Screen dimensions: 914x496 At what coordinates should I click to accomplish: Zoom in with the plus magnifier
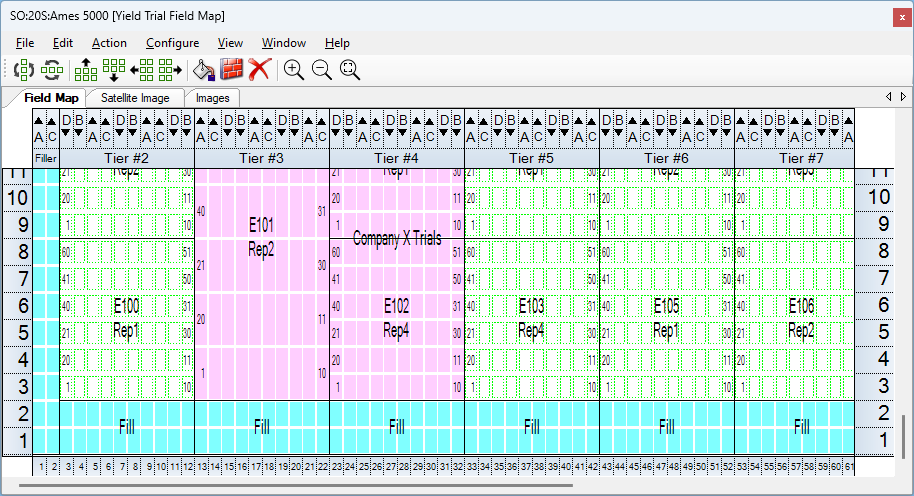pos(294,70)
